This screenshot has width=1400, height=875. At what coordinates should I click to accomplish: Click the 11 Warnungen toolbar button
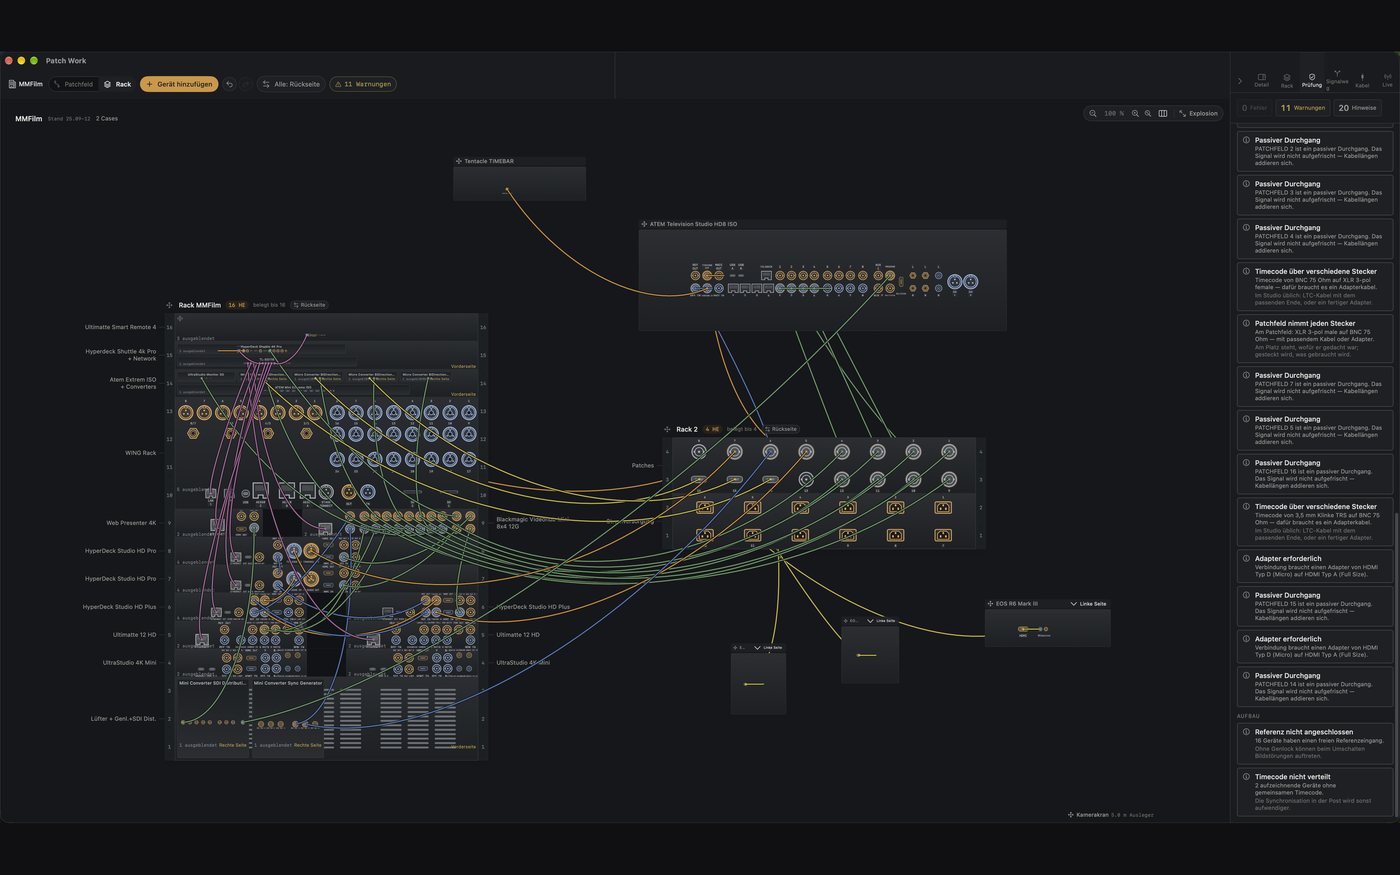pyautogui.click(x=363, y=84)
